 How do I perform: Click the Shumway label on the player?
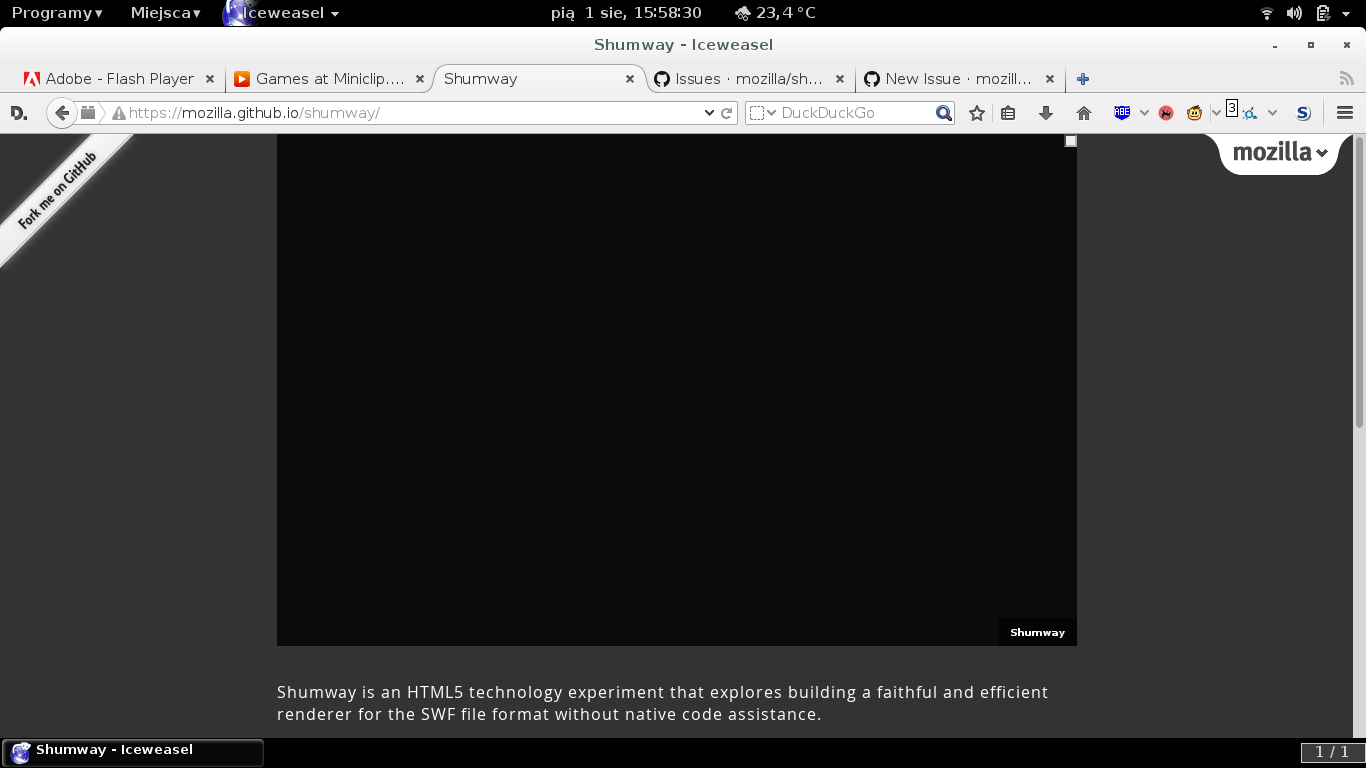pyautogui.click(x=1037, y=632)
